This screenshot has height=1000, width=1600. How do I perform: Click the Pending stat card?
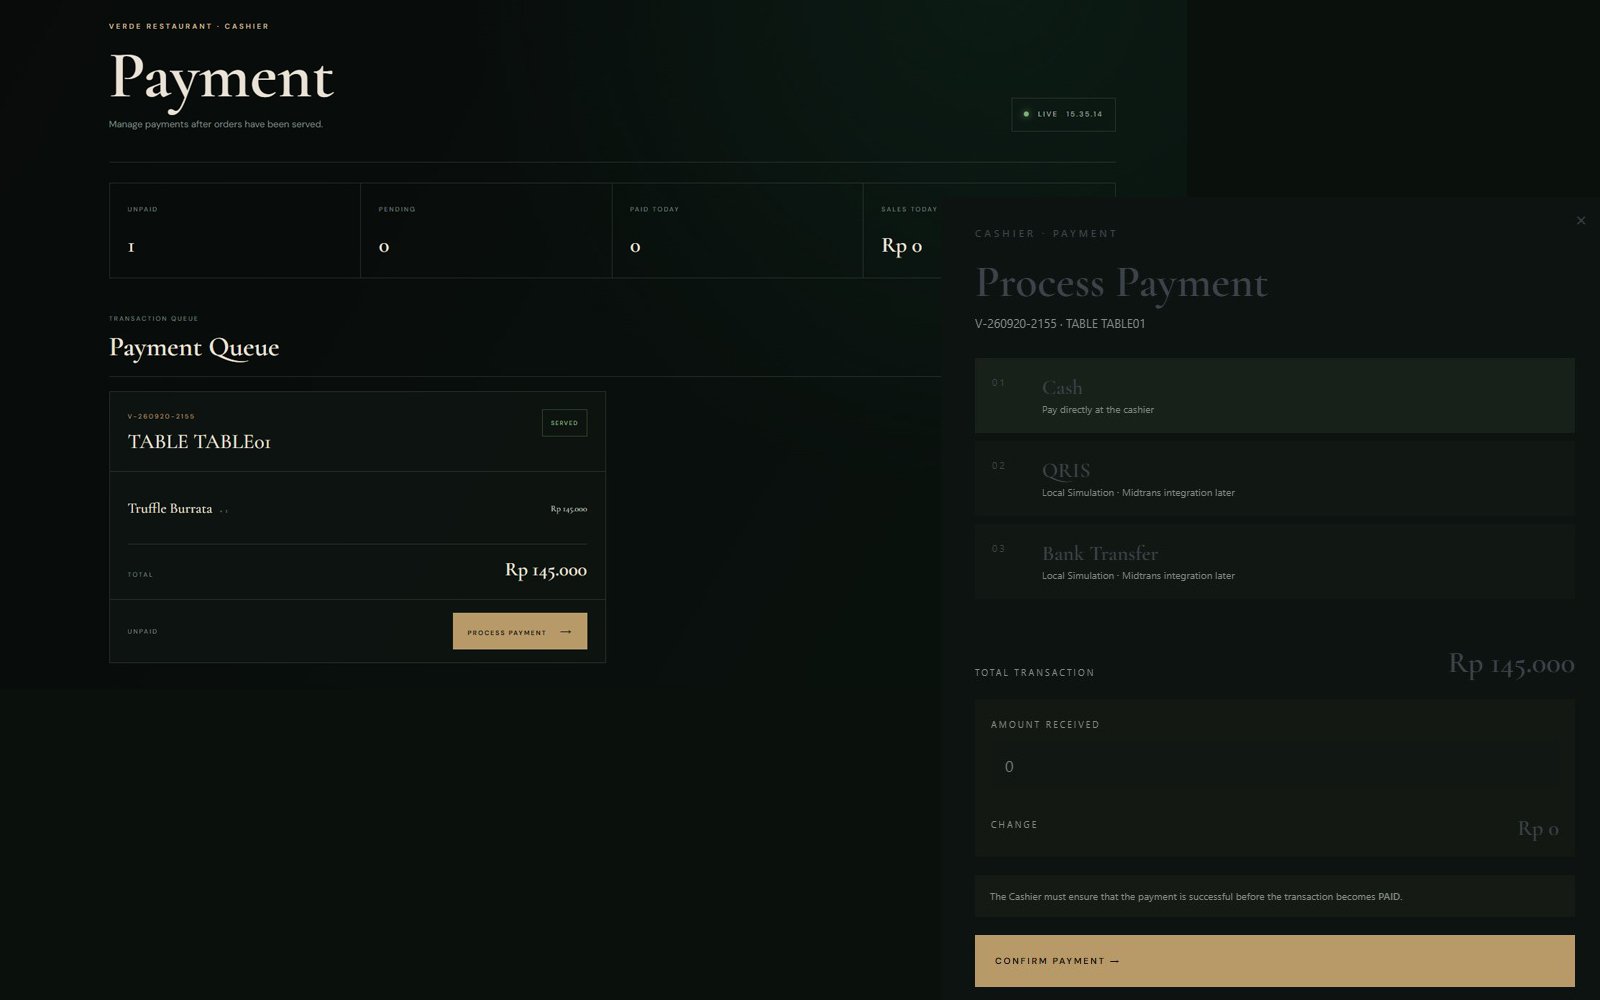(x=486, y=230)
